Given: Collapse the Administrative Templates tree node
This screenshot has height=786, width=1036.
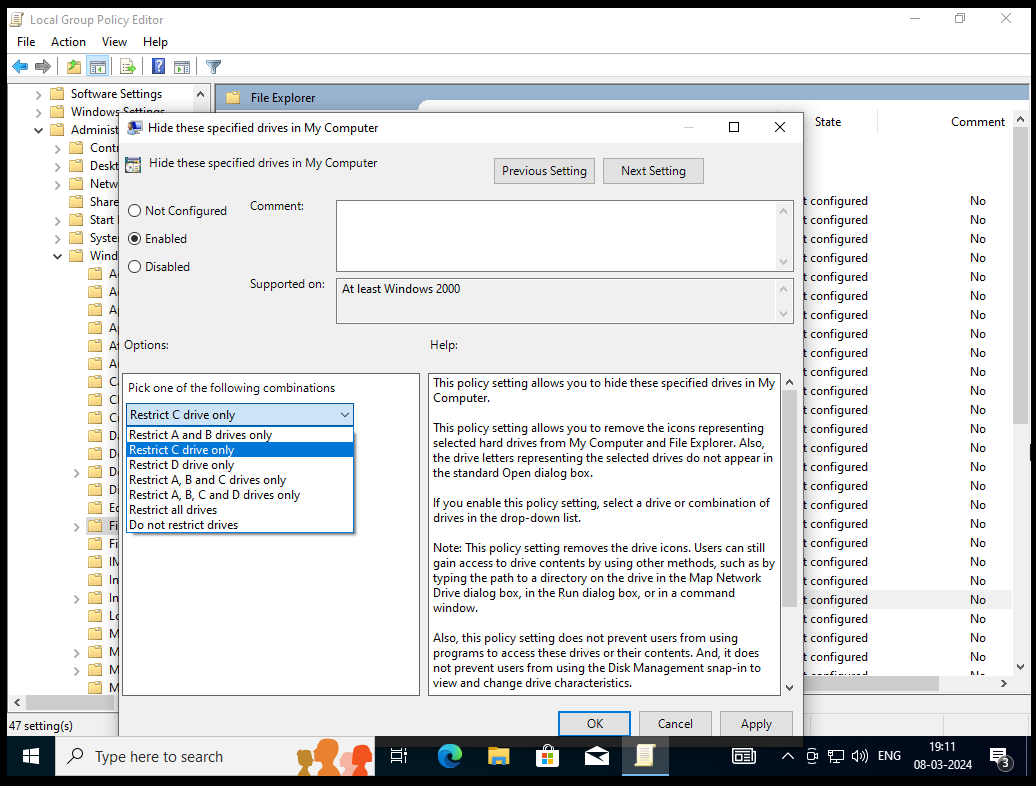Looking at the screenshot, I should pyautogui.click(x=38, y=130).
